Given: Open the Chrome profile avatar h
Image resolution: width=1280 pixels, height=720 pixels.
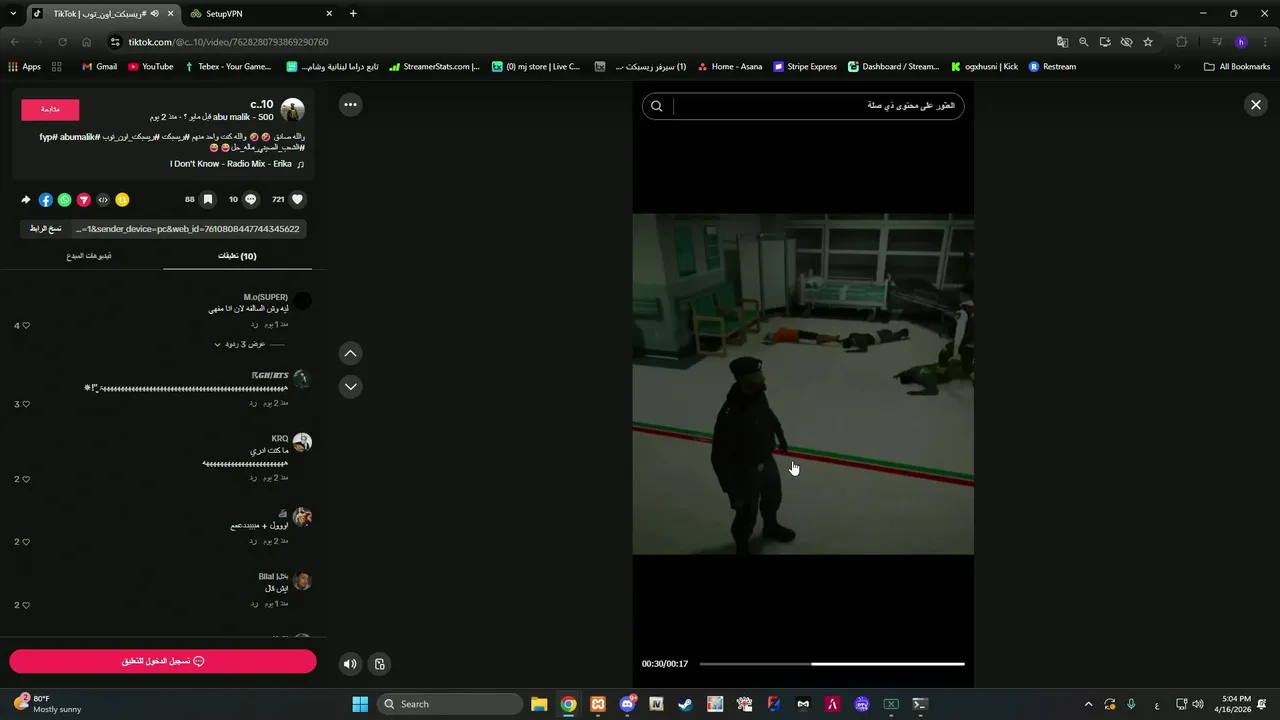Looking at the screenshot, I should pos(1241,42).
